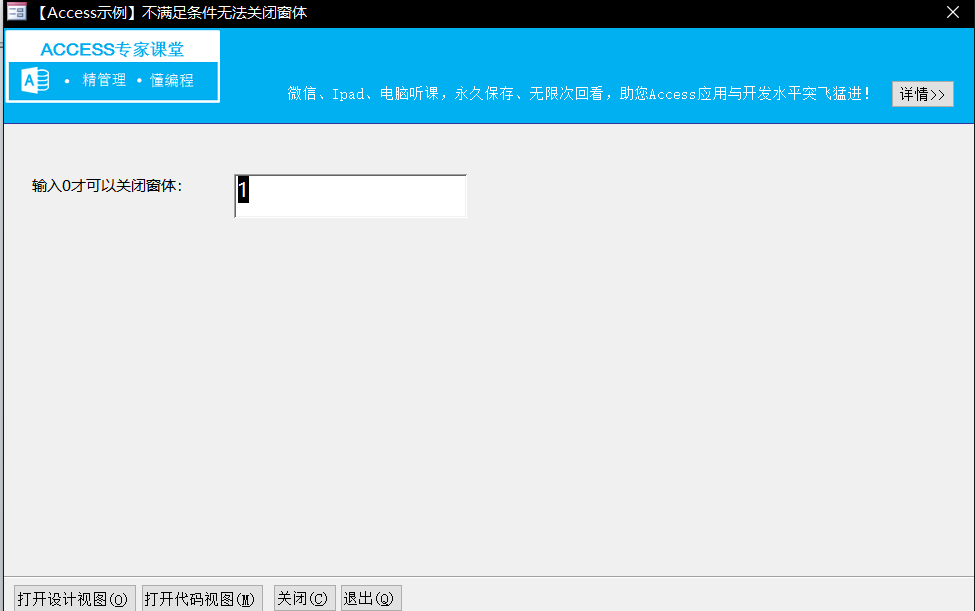Click the 精管理 slogan text
This screenshot has height=611, width=975.
pos(104,80)
